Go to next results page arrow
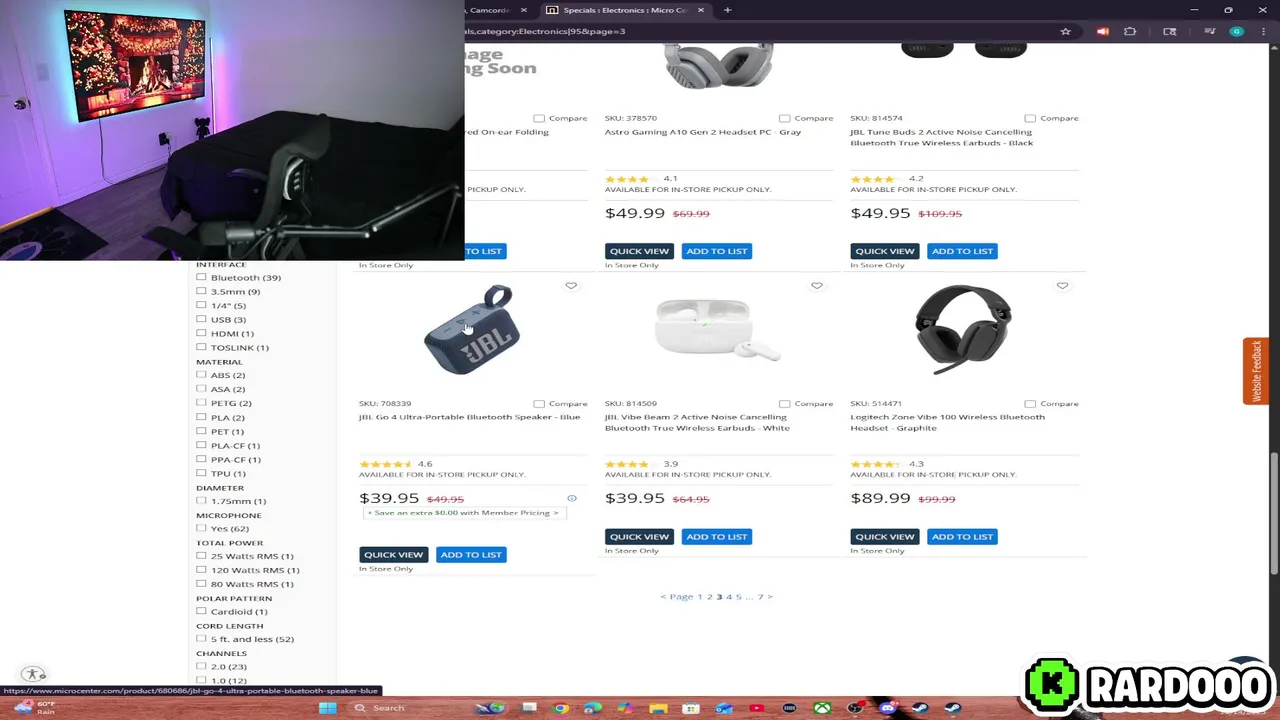Screen dimensions: 1280x720 click(x=769, y=597)
